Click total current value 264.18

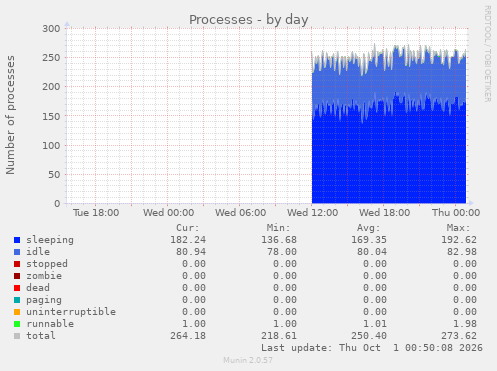[188, 336]
